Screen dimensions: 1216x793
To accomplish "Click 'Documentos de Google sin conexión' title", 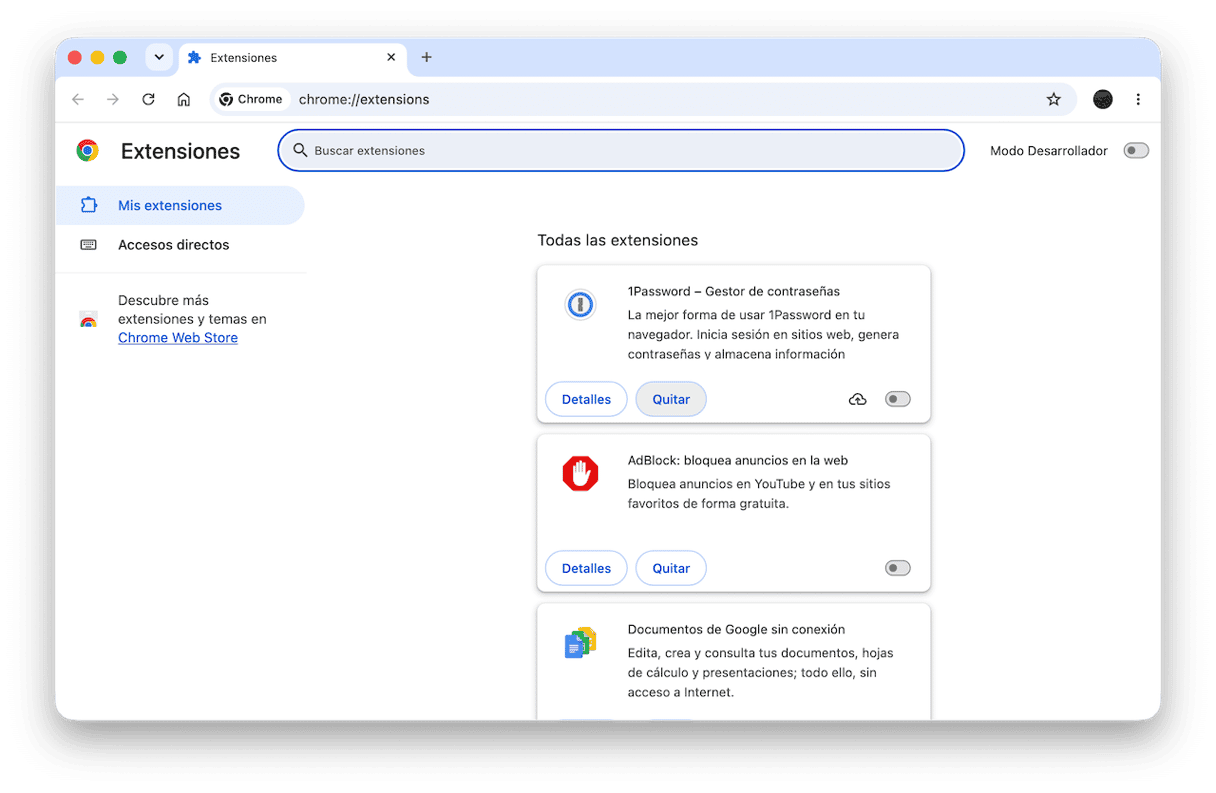I will coord(736,629).
